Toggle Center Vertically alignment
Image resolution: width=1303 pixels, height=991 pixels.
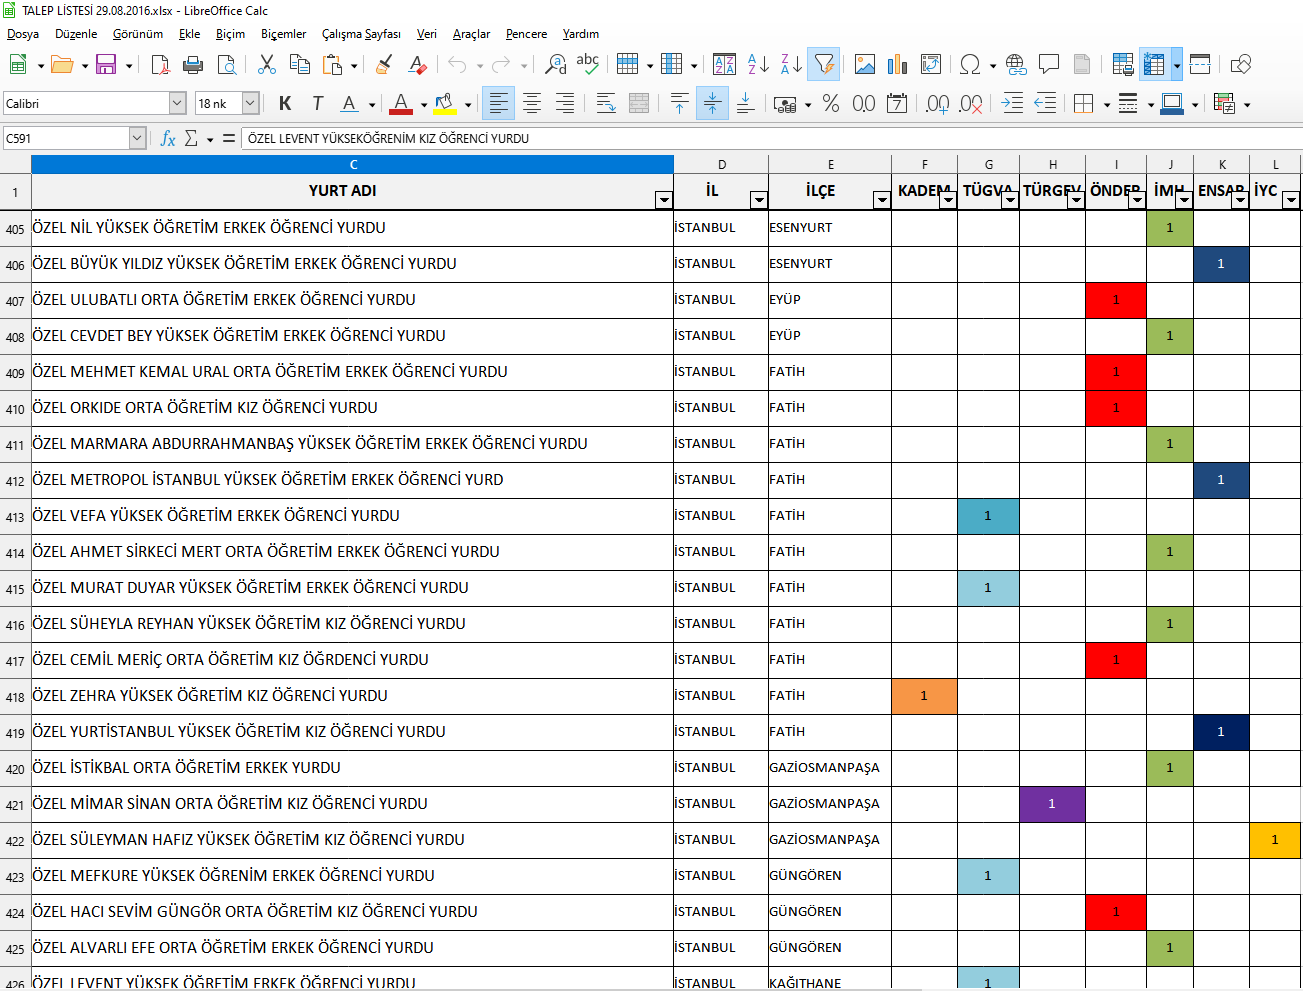click(x=712, y=104)
